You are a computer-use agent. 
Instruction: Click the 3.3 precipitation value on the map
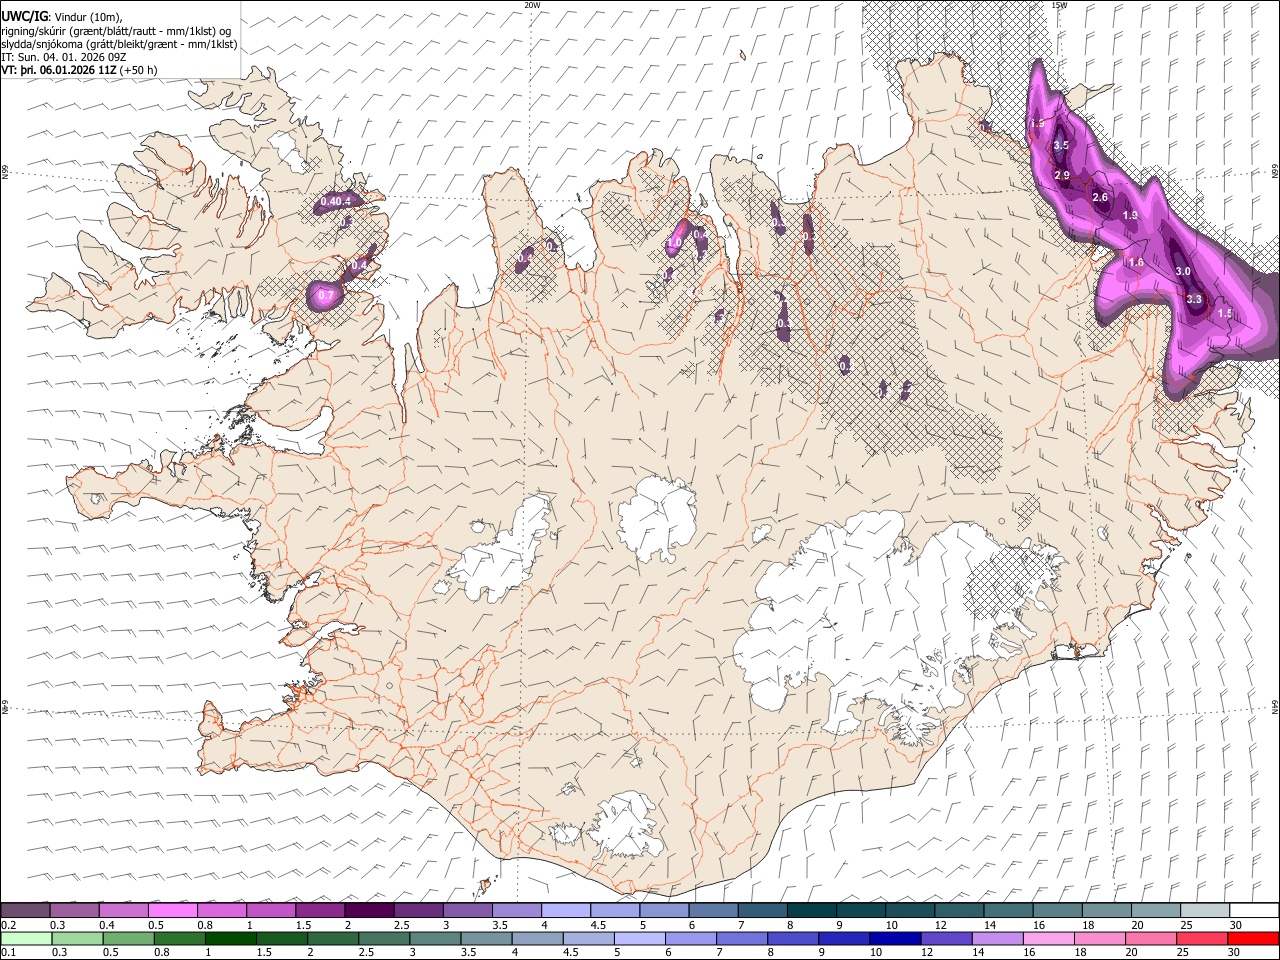pyautogui.click(x=1193, y=299)
